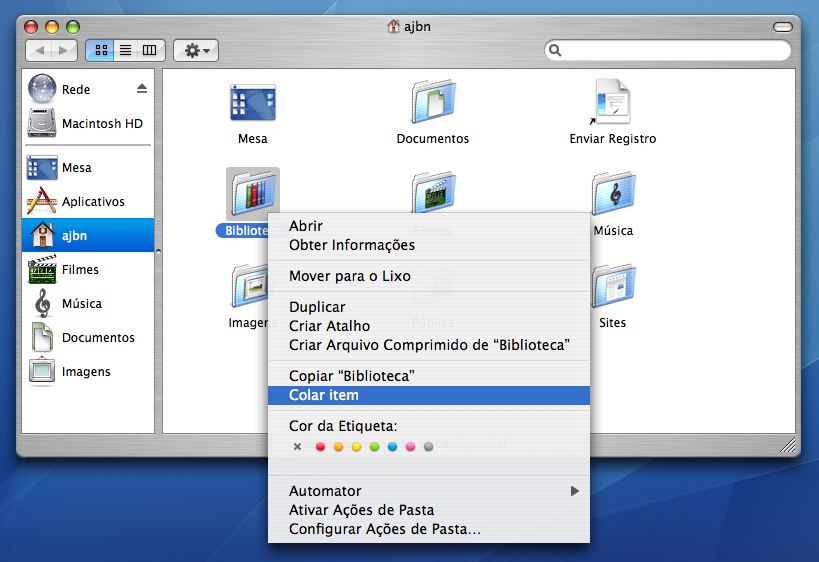Select Ativar Ações de Pasta
The width and height of the screenshot is (819, 562).
click(429, 510)
